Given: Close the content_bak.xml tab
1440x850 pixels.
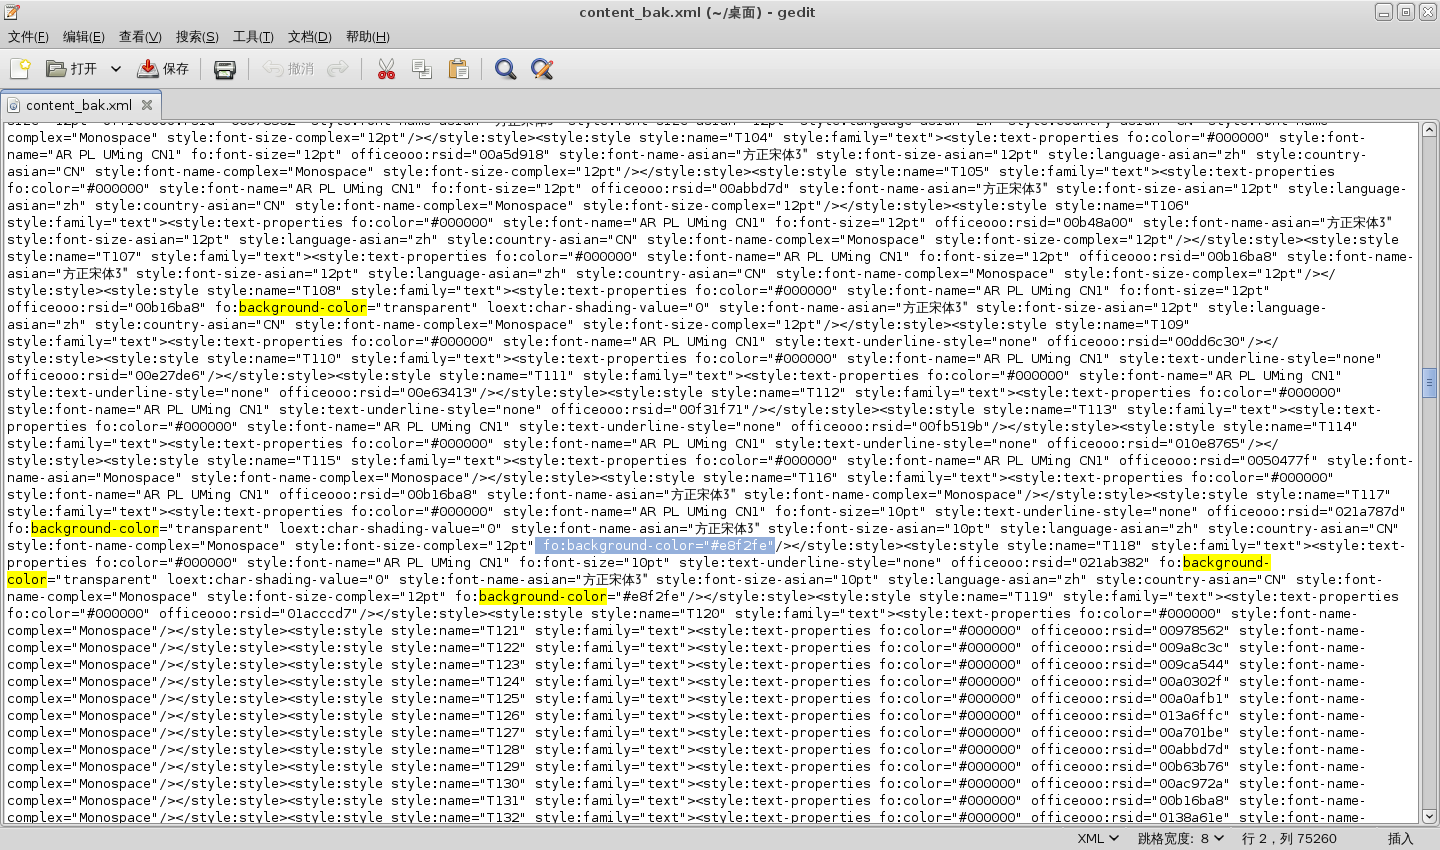Looking at the screenshot, I should point(147,105).
